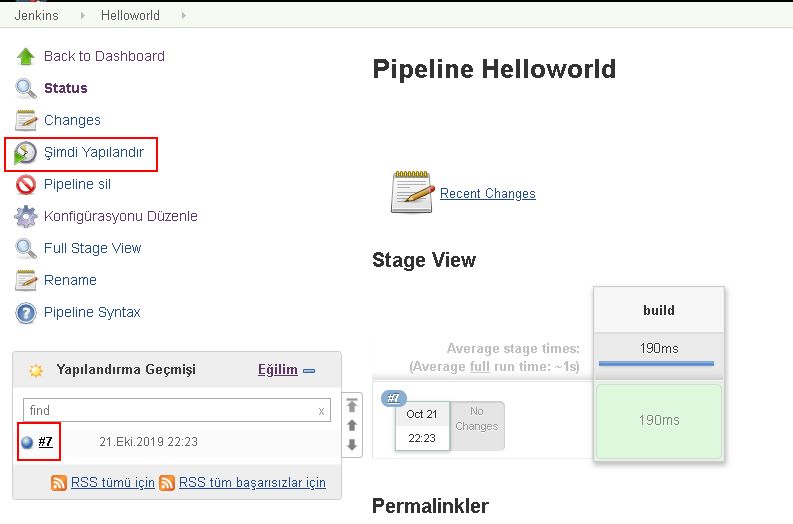Click the full underlined word in average run time
This screenshot has height=524, width=793.
click(x=479, y=366)
